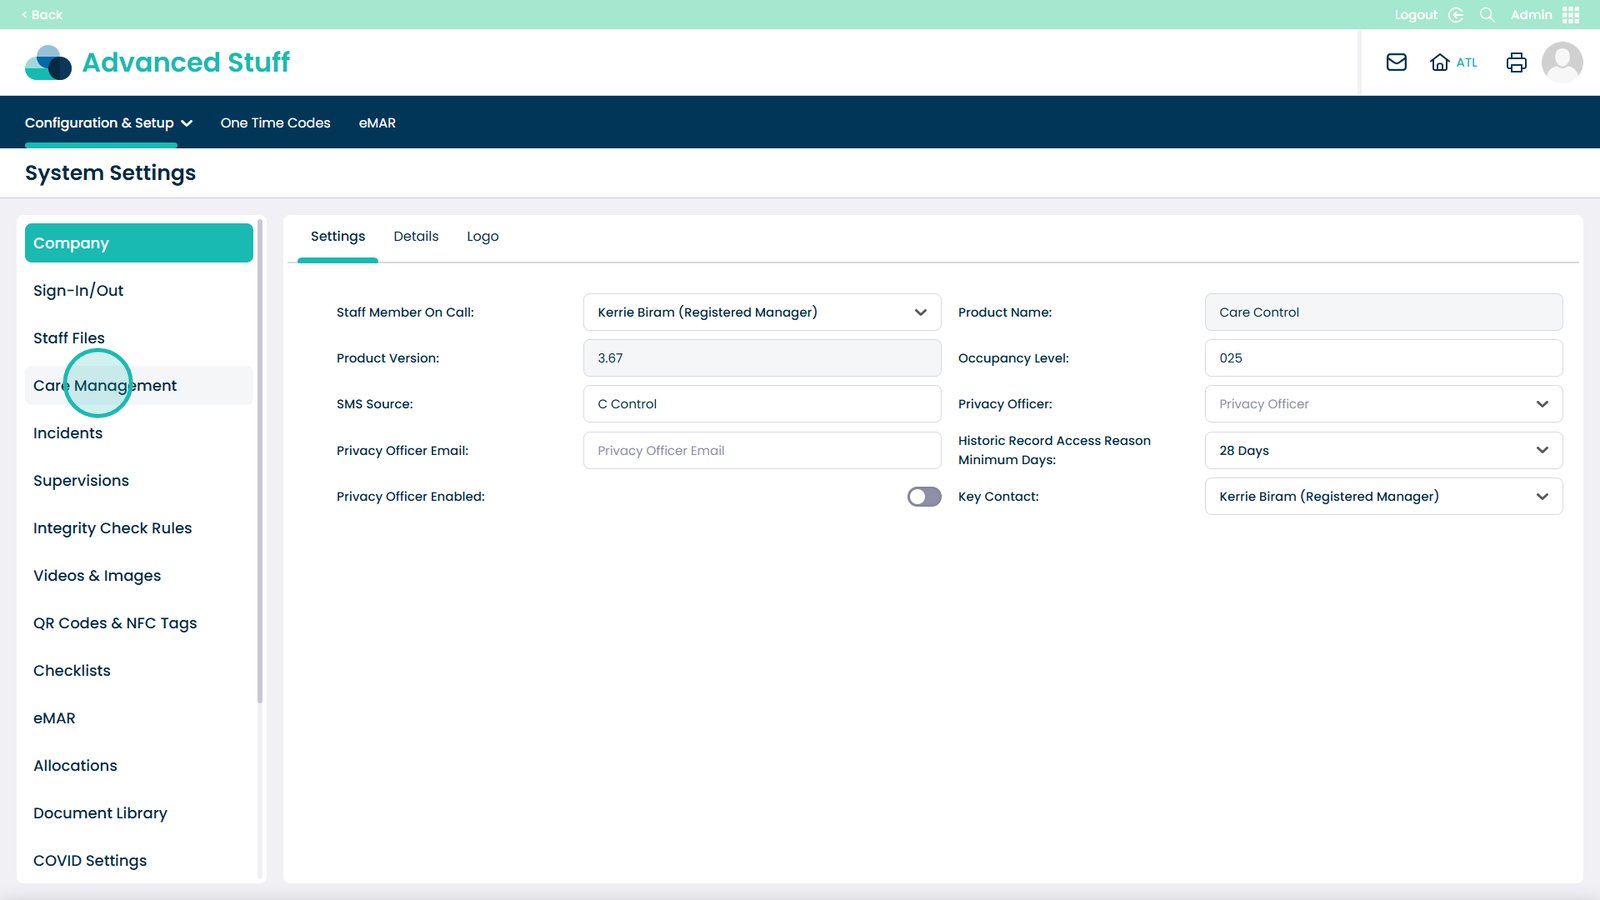
Task: Click the search magnifier icon
Action: pos(1487,15)
